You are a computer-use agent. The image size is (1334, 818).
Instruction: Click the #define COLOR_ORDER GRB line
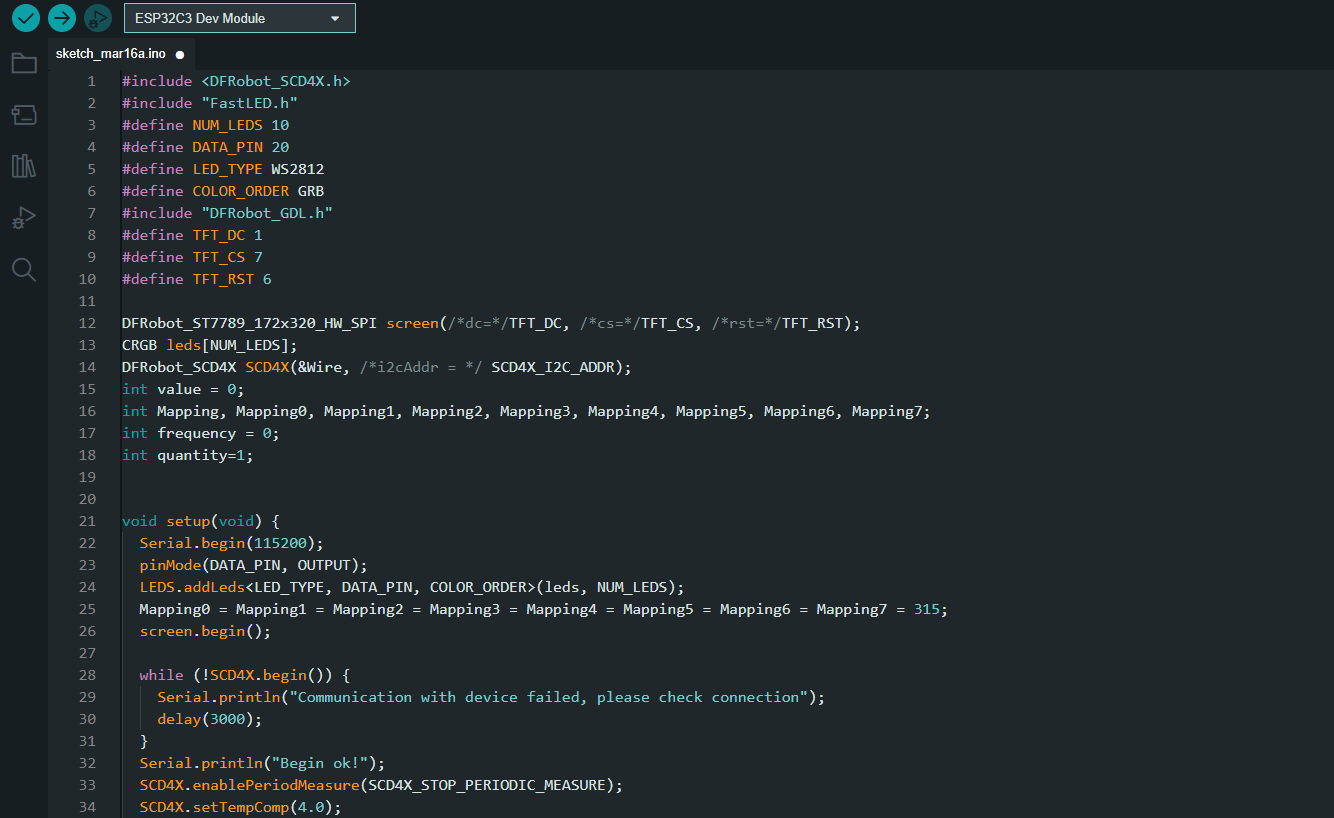223,191
